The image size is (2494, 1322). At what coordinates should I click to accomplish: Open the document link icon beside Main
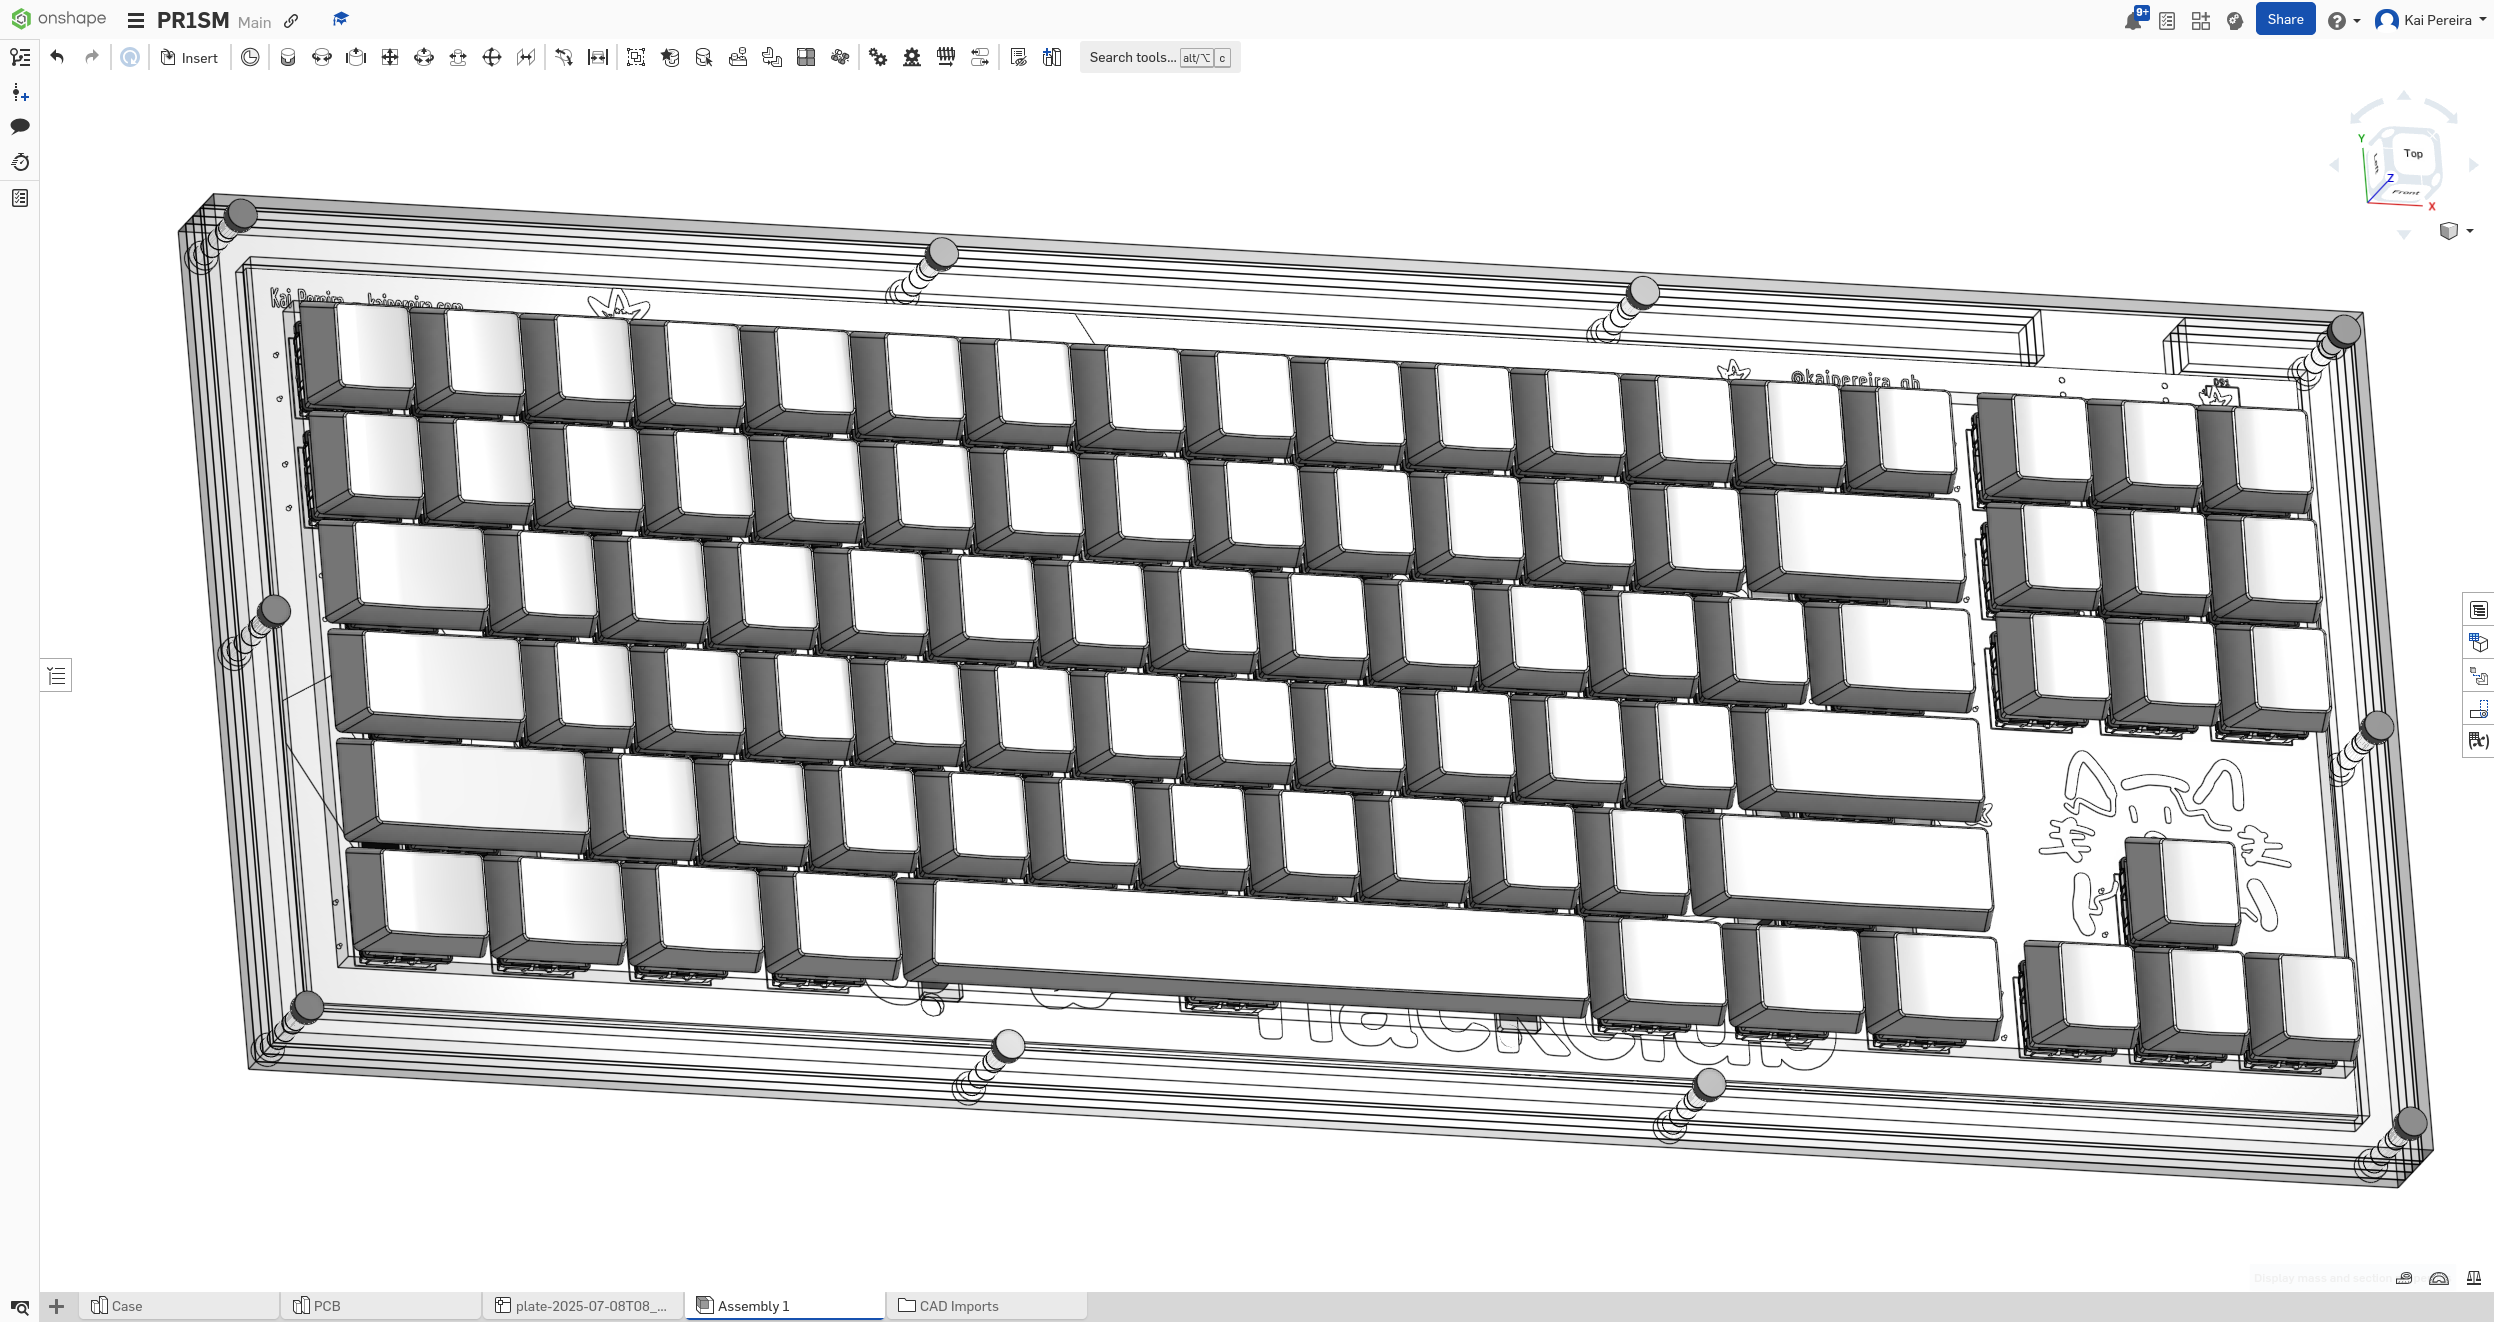[x=291, y=21]
